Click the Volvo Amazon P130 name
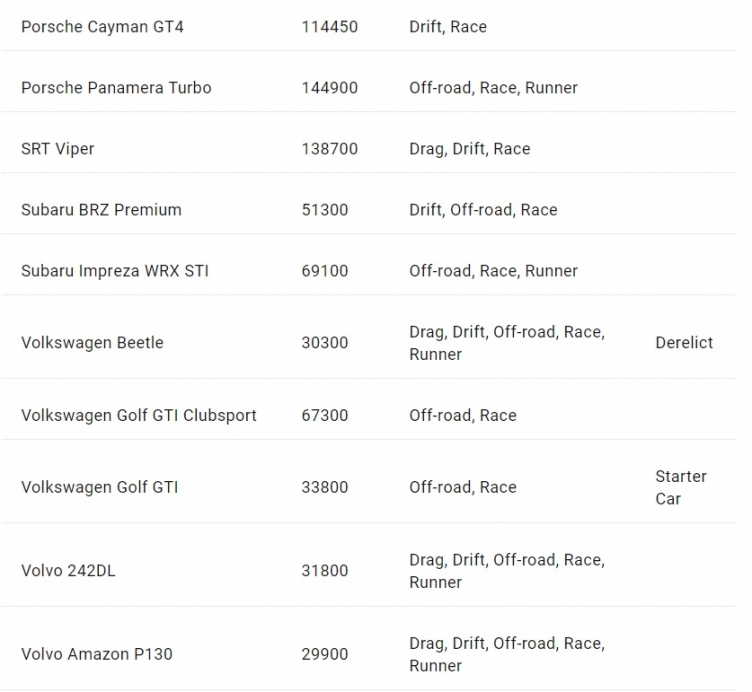 click(96, 654)
